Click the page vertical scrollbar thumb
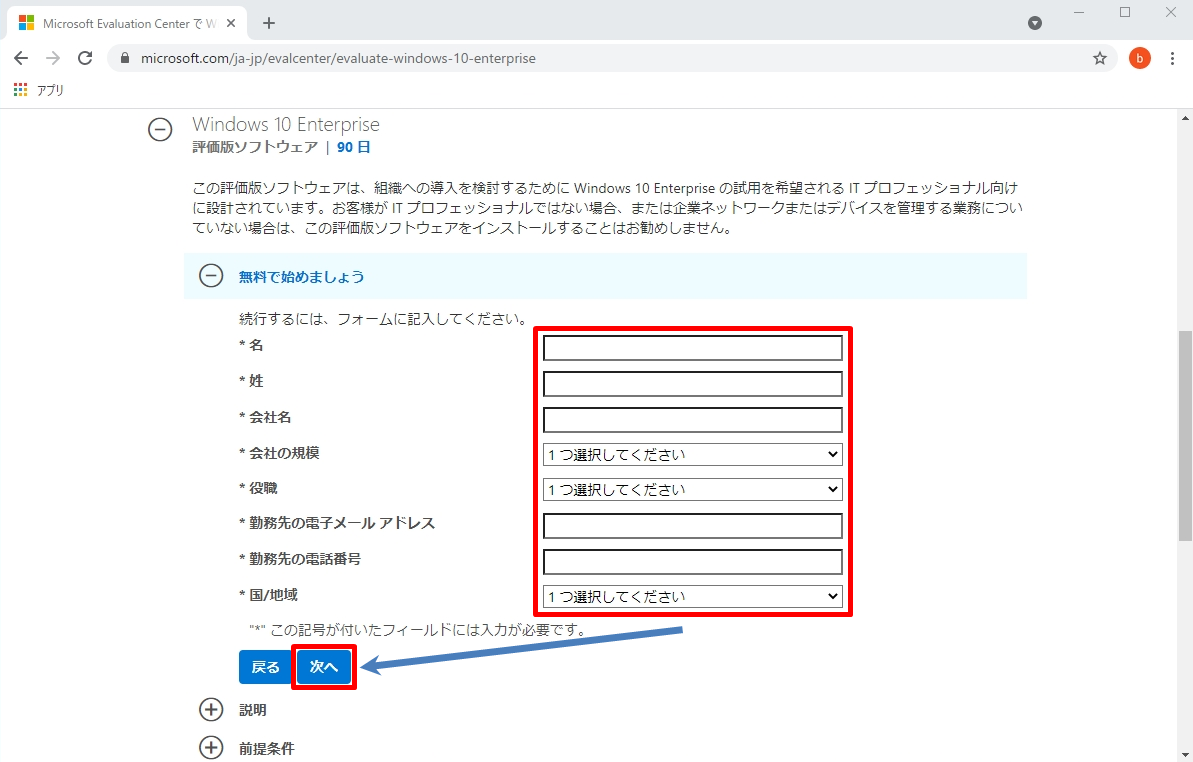Viewport: 1193px width, 762px height. click(x=1185, y=435)
